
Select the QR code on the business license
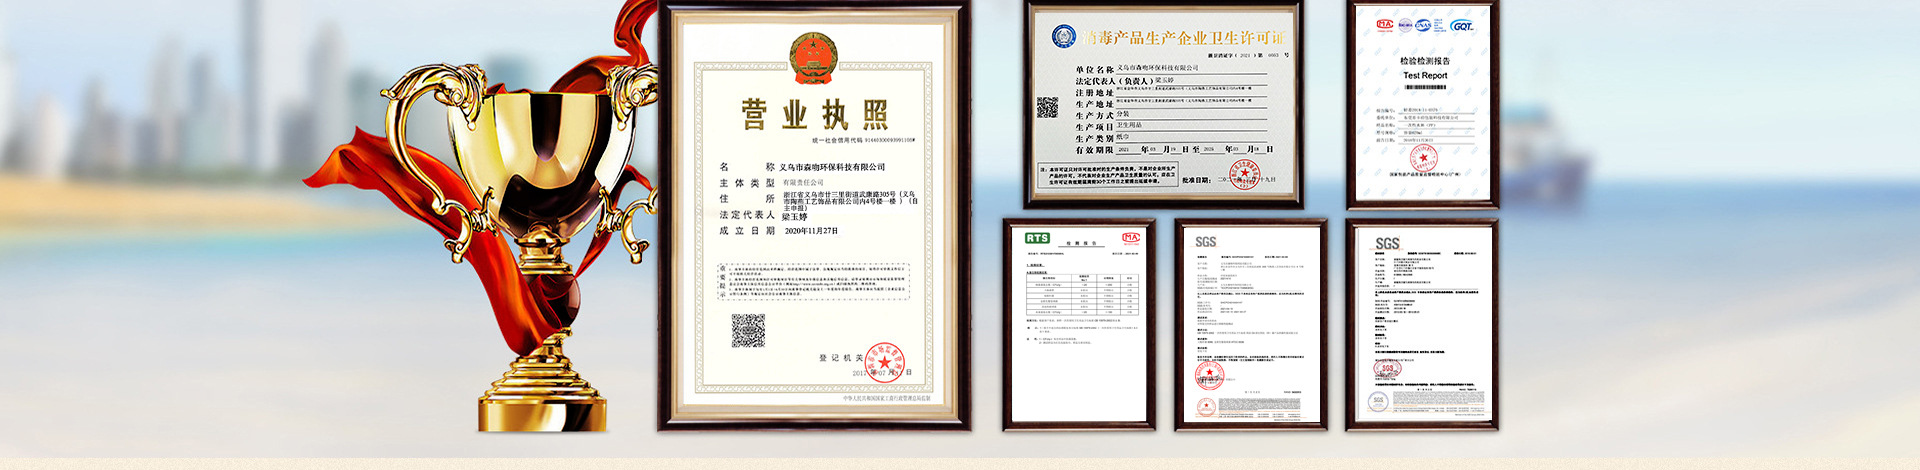(748, 330)
